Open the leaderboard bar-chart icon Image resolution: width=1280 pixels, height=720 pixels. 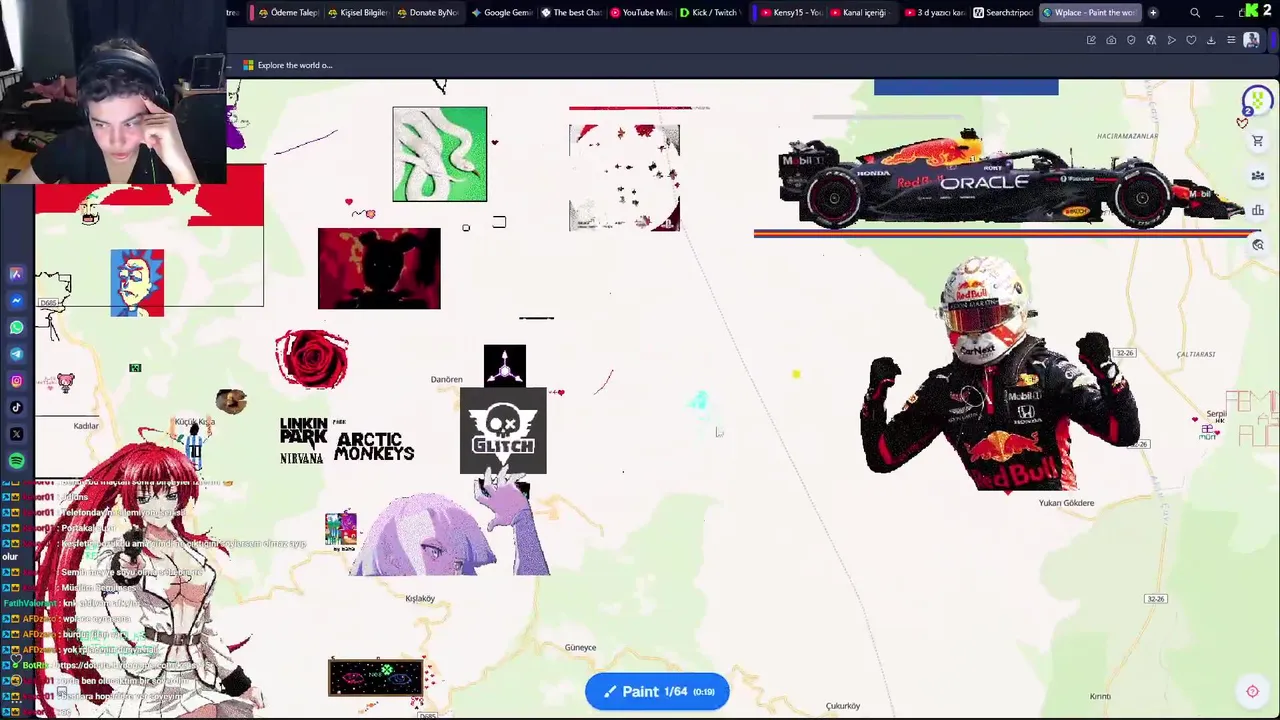tap(1258, 210)
